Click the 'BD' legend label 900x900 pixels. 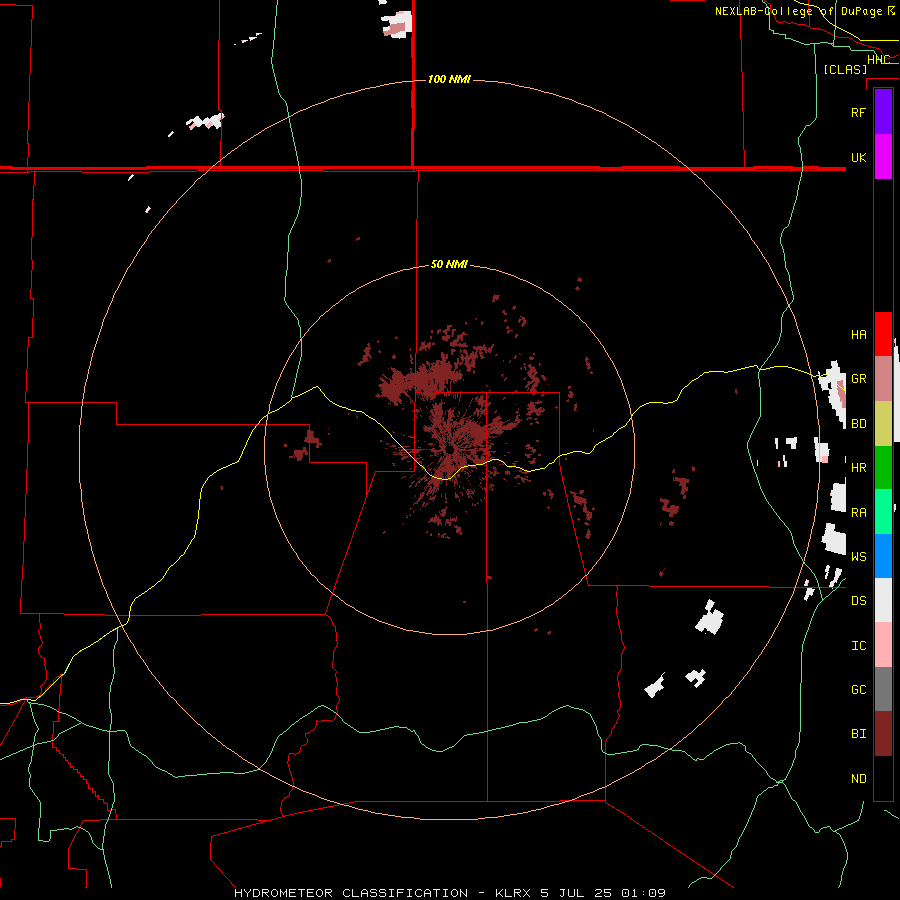coord(858,424)
